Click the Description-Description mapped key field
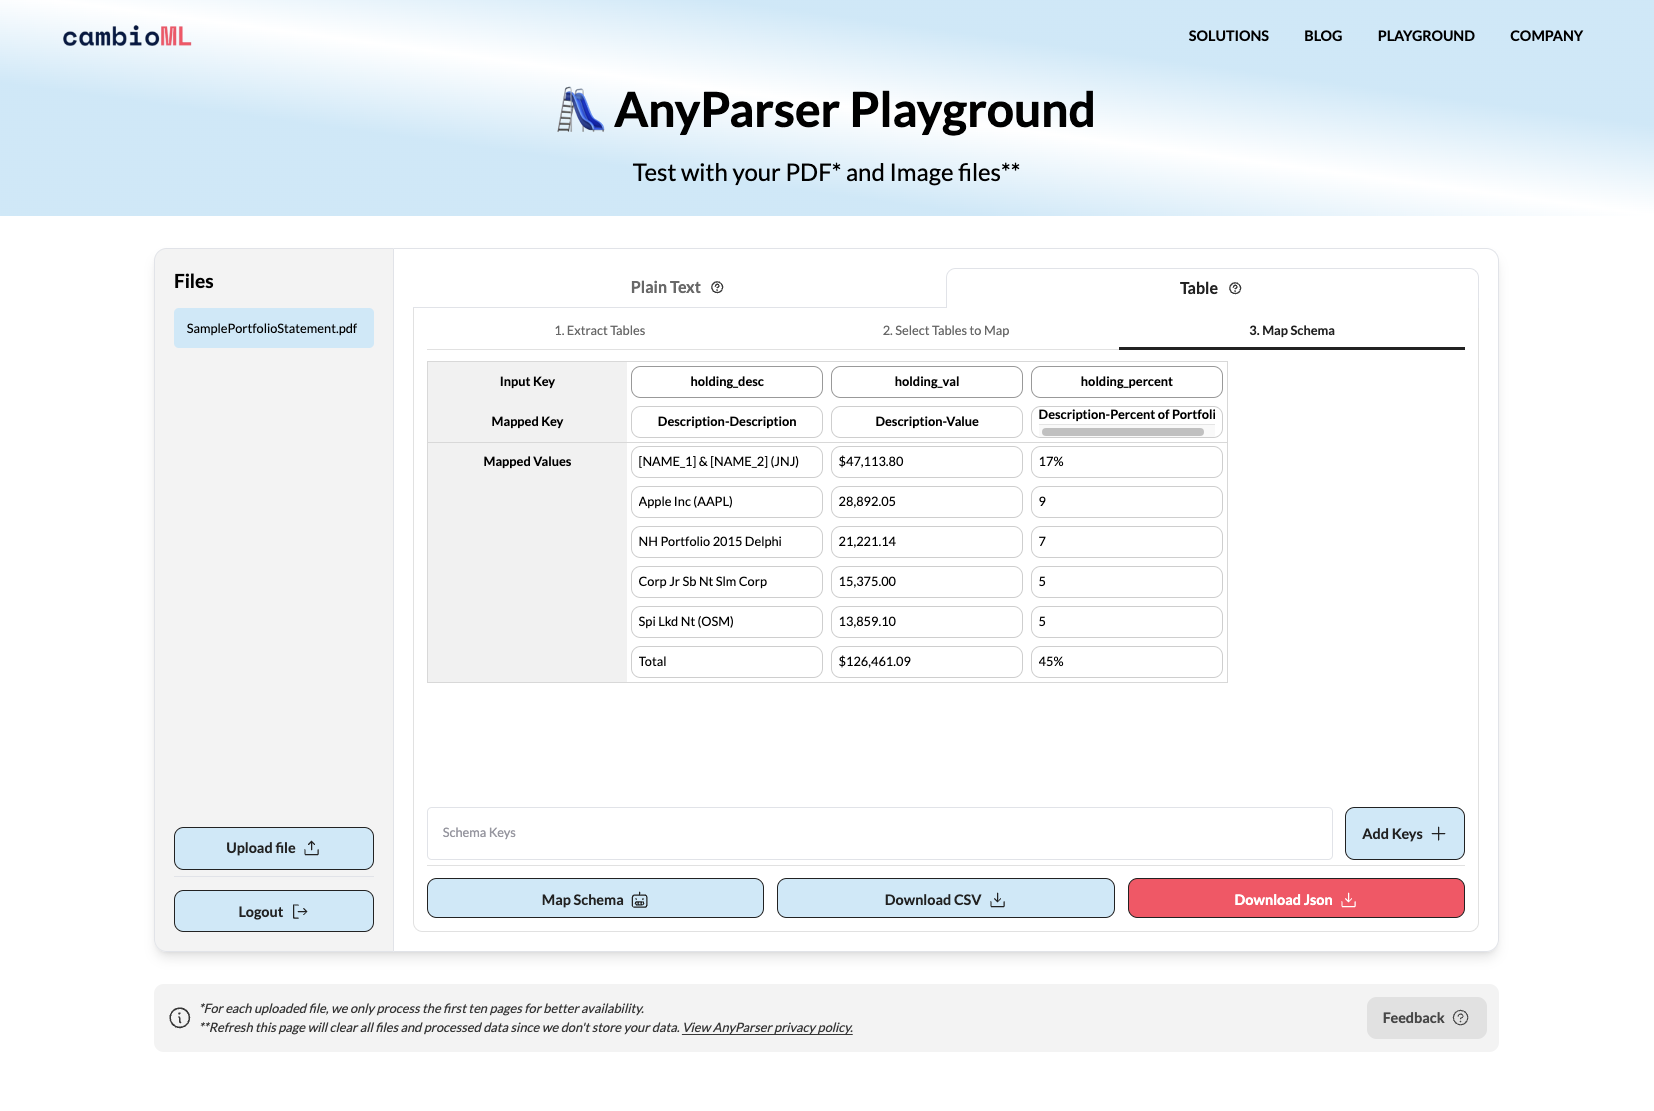 point(727,422)
